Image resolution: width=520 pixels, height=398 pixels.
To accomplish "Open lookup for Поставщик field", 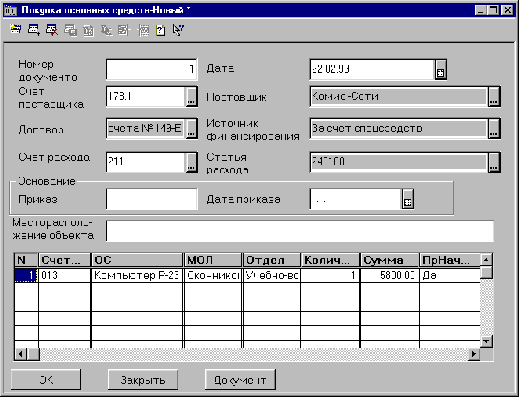I will coord(494,97).
